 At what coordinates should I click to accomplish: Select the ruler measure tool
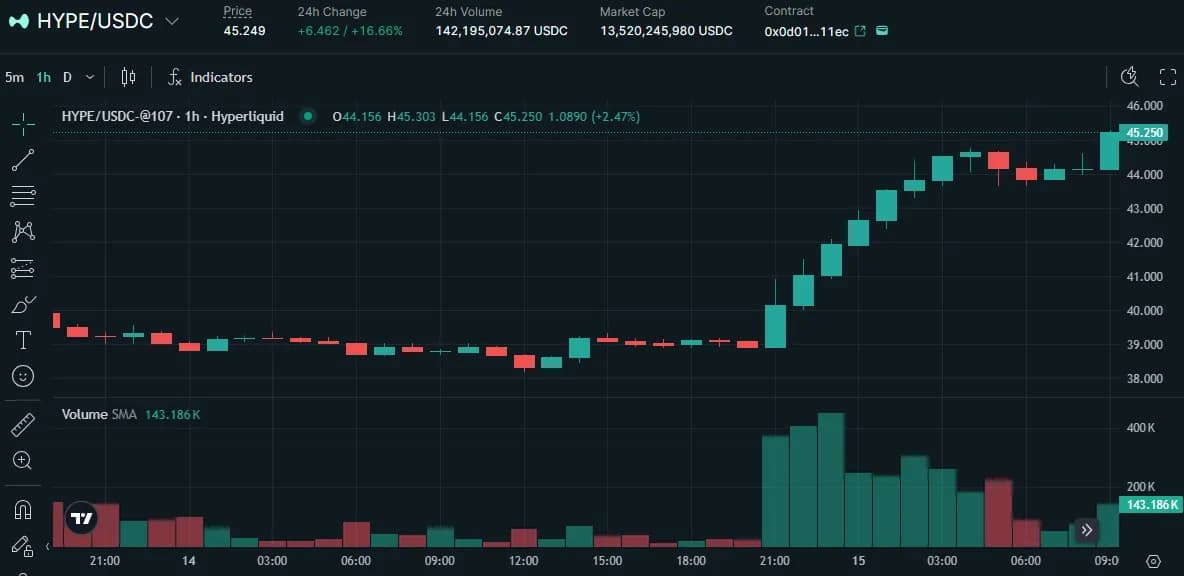(23, 425)
